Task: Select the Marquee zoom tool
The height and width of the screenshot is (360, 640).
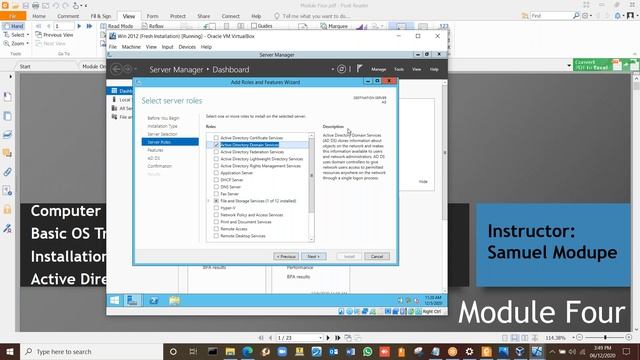Action: (334, 26)
